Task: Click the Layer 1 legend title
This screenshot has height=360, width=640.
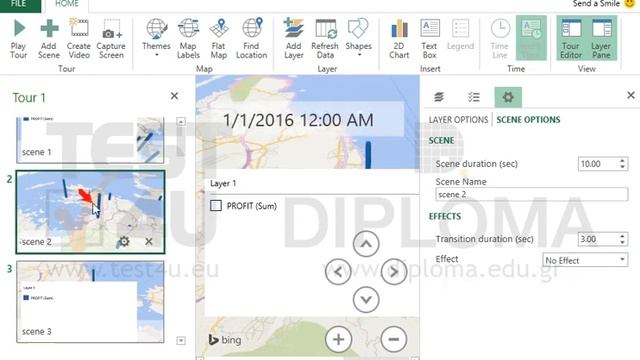Action: pyautogui.click(x=223, y=183)
